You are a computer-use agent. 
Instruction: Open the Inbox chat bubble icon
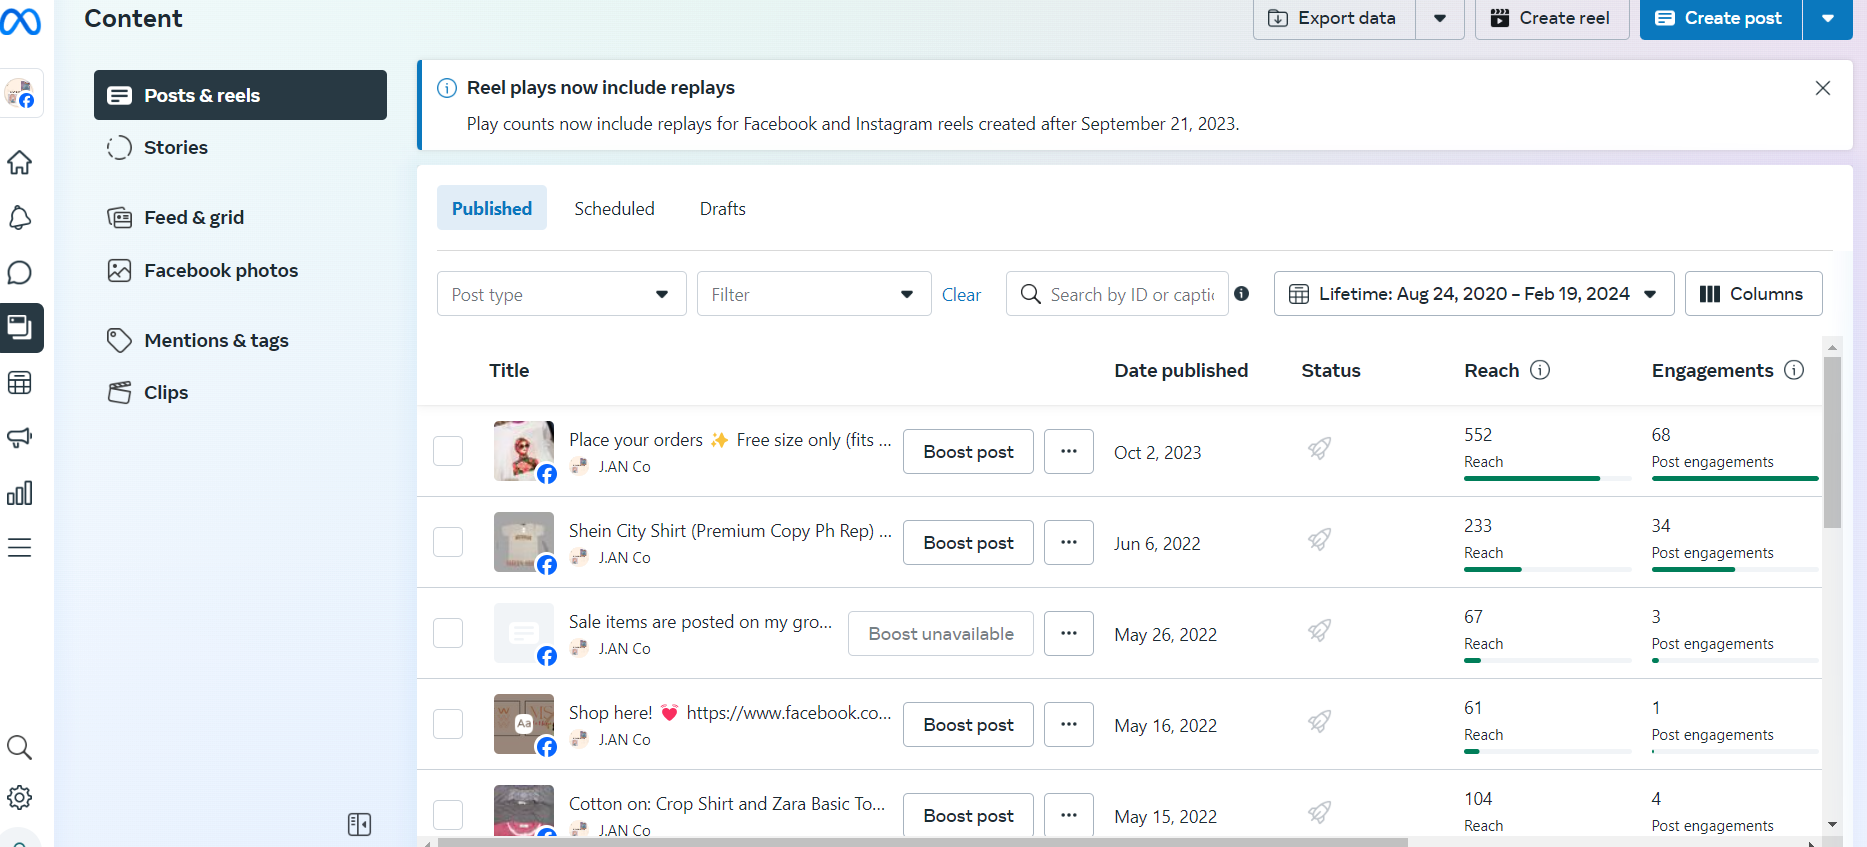click(x=20, y=272)
